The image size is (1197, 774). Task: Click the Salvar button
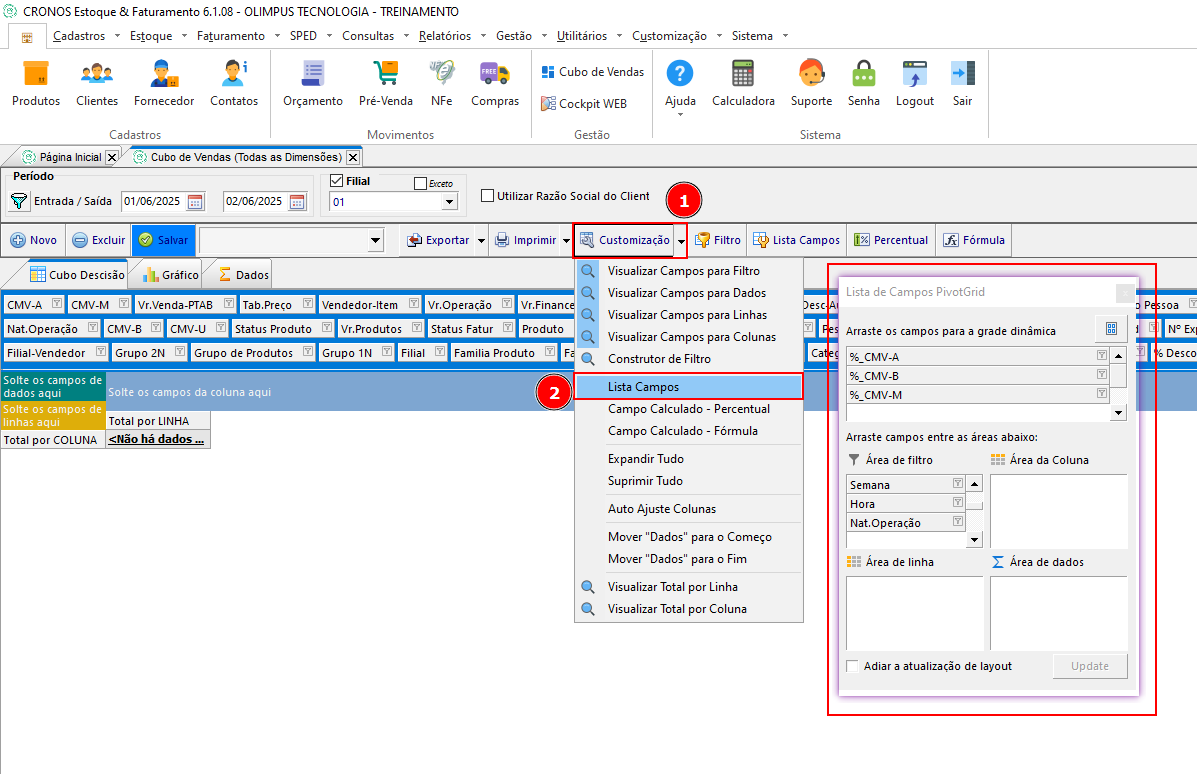(x=163, y=240)
